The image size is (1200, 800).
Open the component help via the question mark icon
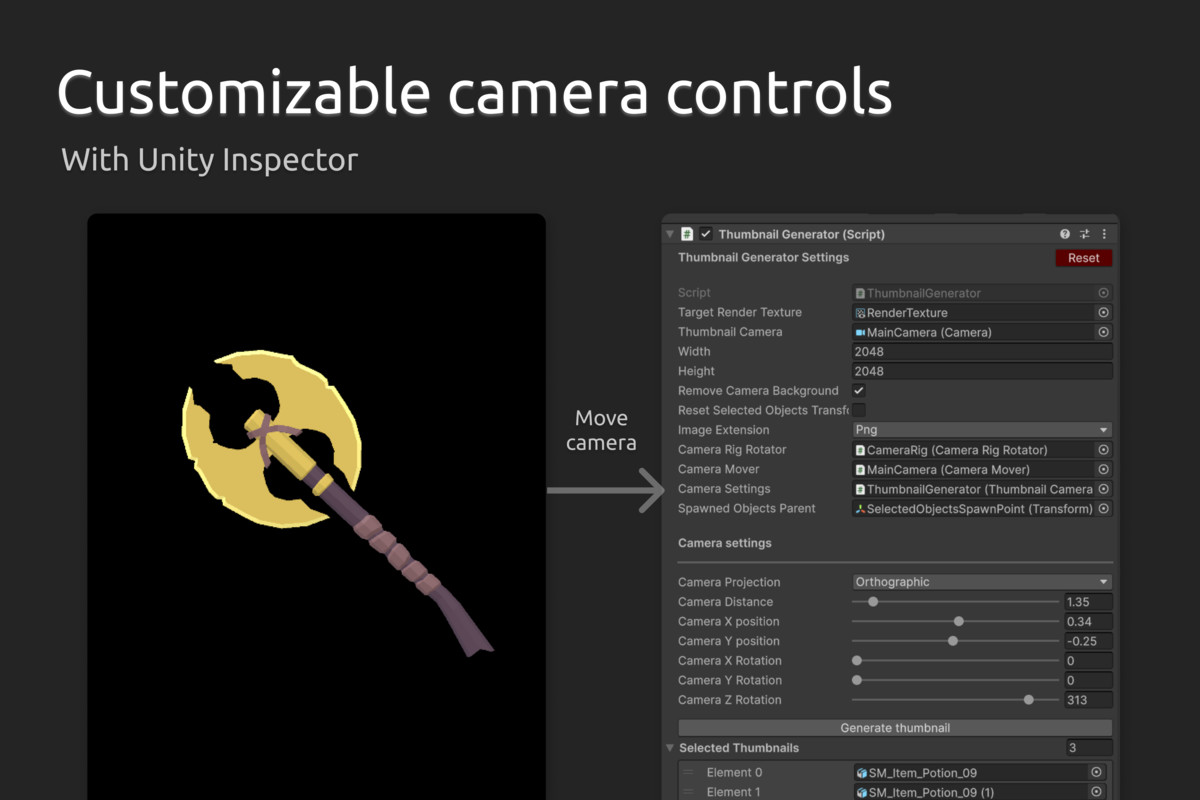tap(1064, 233)
